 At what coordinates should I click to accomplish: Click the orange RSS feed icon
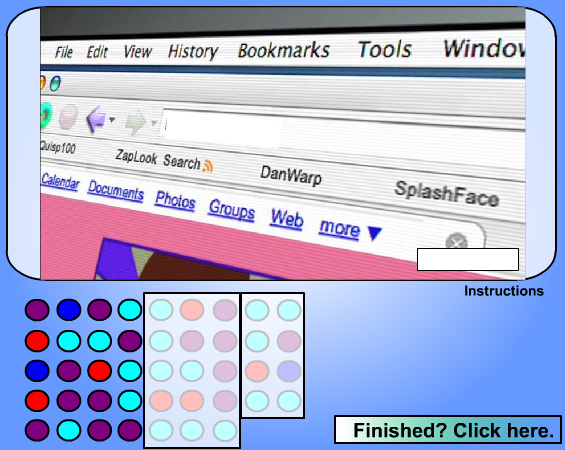tap(208, 165)
